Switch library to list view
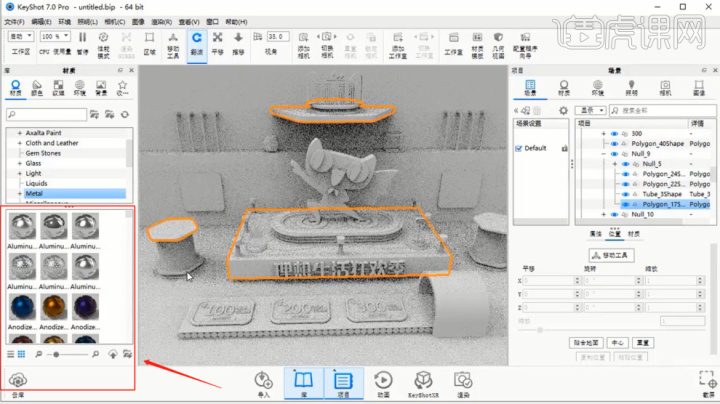 [x=11, y=354]
